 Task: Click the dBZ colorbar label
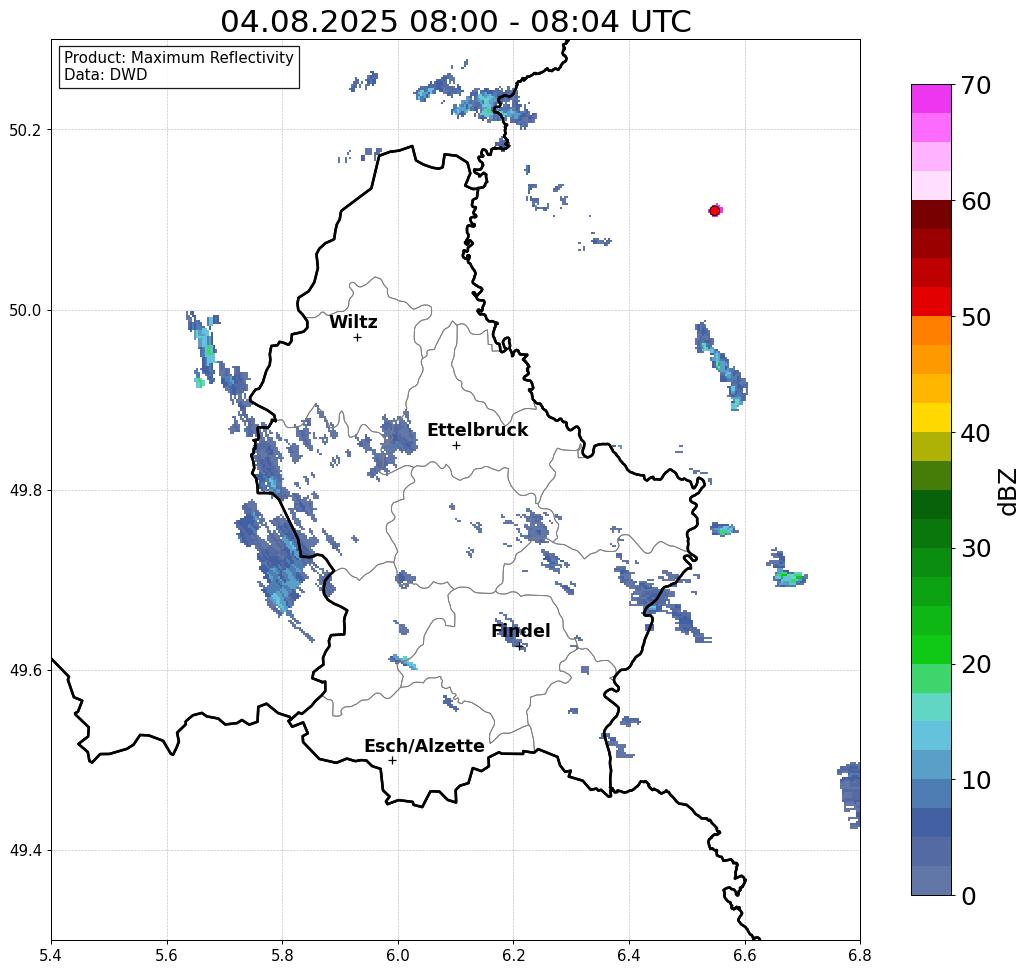point(1007,491)
